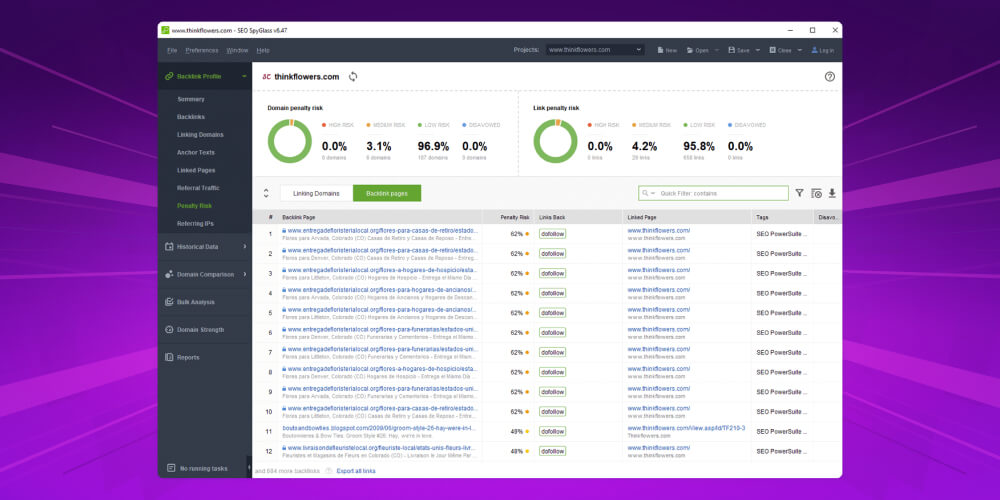Collapse the Backlink Profile section arrow
This screenshot has width=1000, height=500.
coord(244,77)
